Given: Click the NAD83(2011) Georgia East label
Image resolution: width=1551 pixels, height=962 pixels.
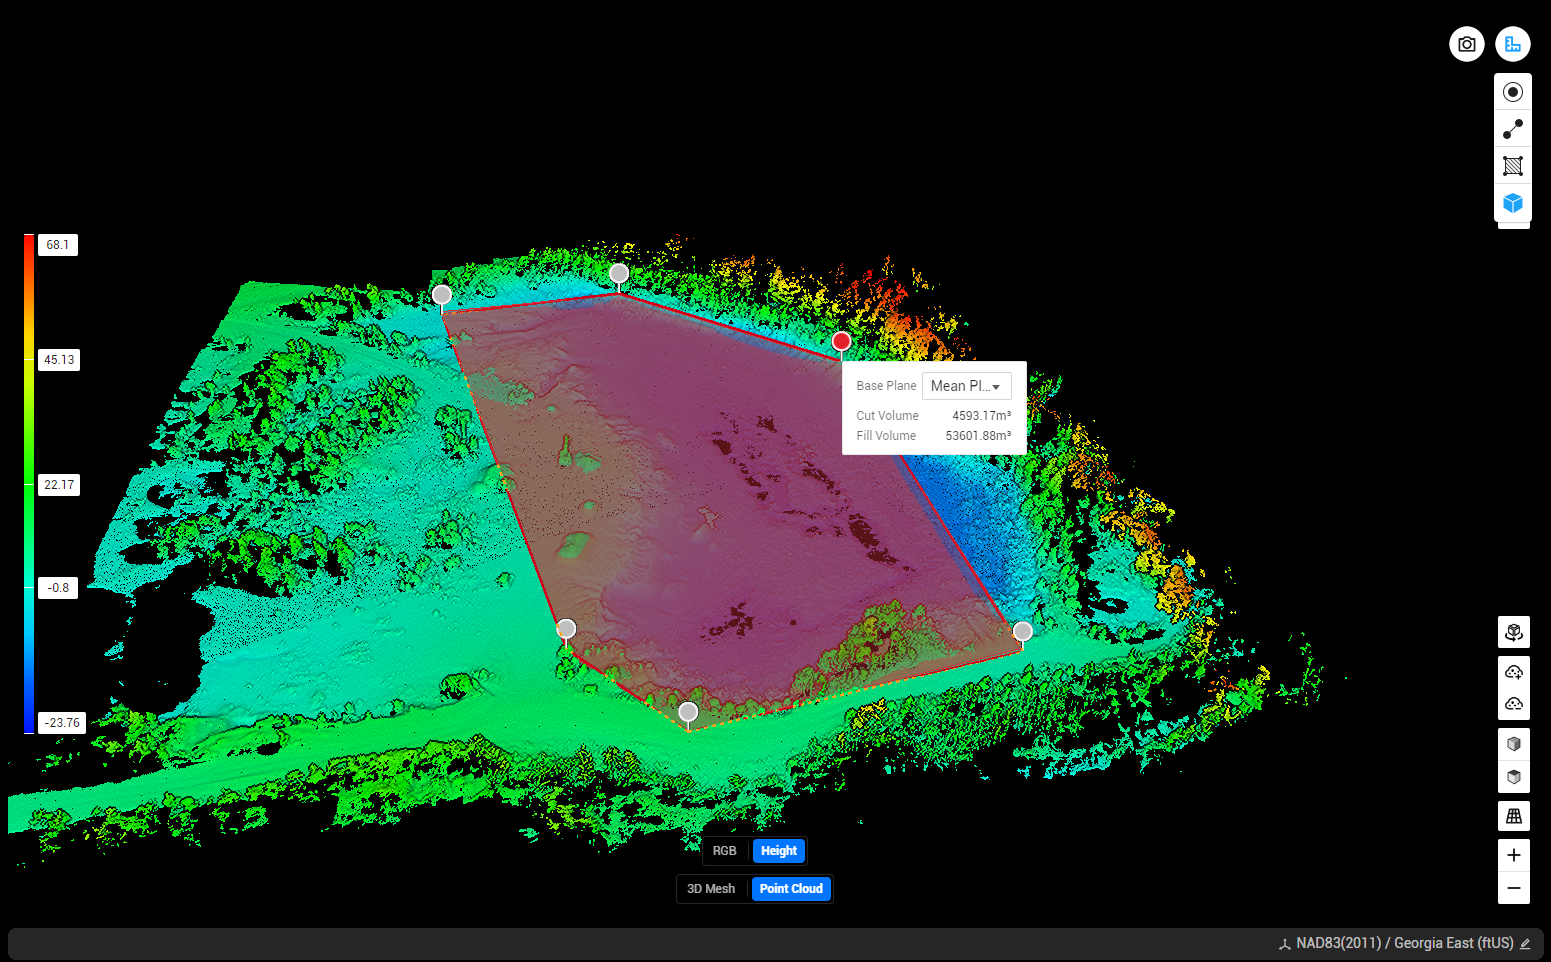Looking at the screenshot, I should pos(1404,942).
